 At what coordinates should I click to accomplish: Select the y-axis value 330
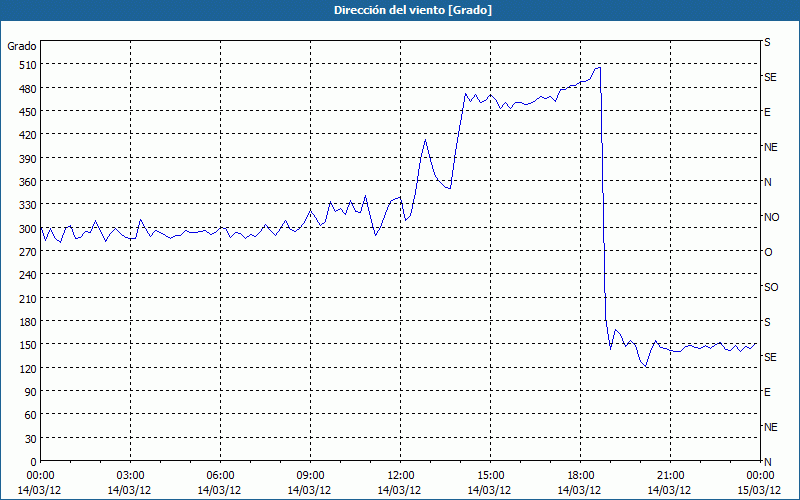28,205
